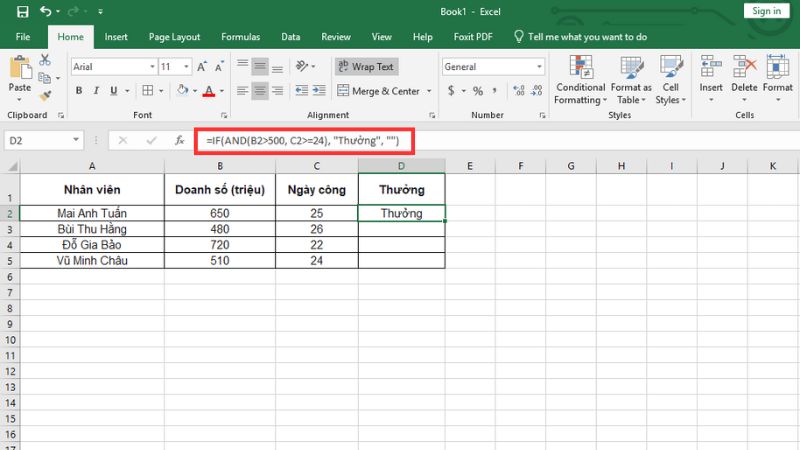Expand the General number format dropdown

[x=540, y=67]
